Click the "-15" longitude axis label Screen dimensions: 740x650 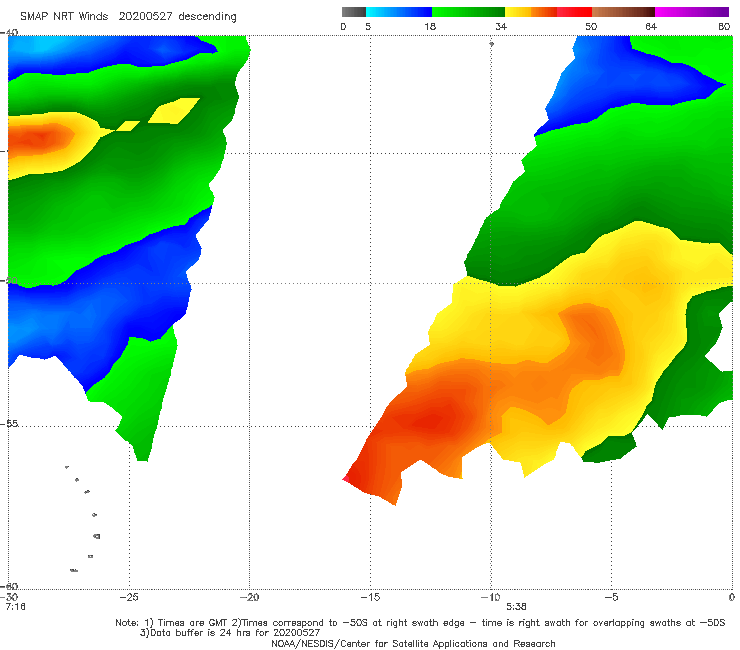coord(370,597)
